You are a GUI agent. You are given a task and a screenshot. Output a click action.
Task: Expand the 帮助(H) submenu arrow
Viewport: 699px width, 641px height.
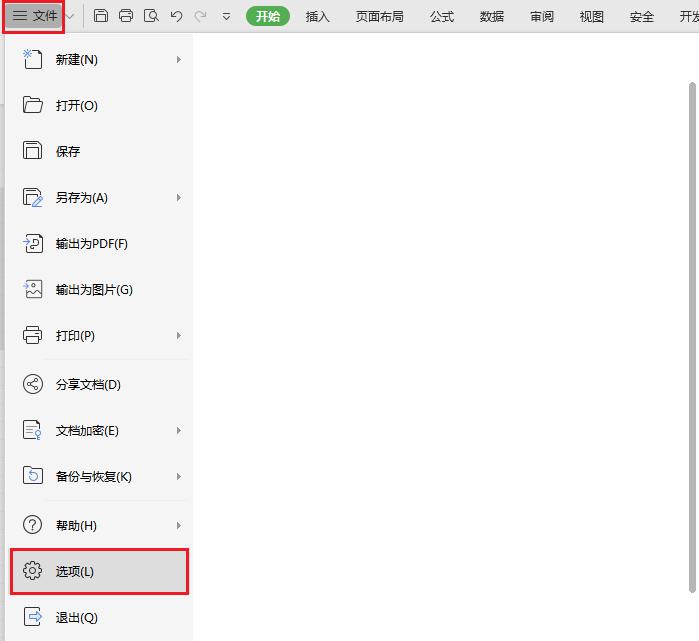point(178,525)
